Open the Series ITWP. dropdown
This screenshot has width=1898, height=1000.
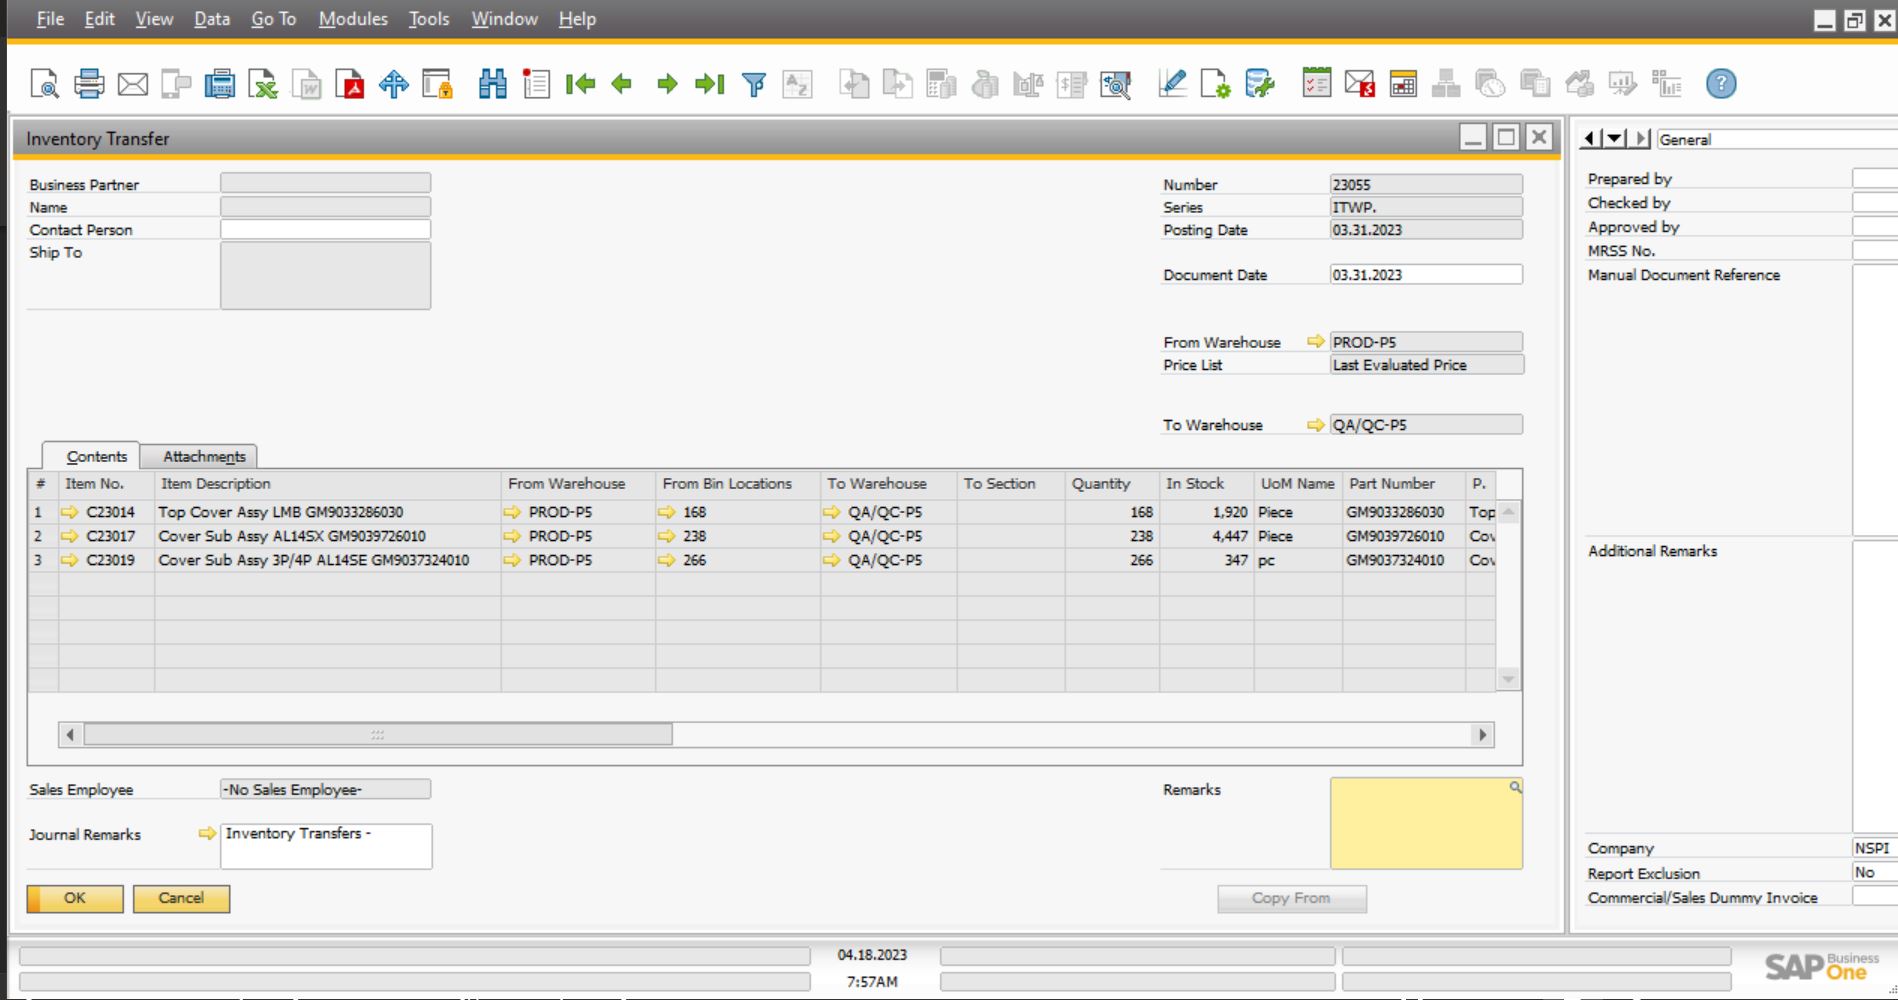(x=1426, y=207)
